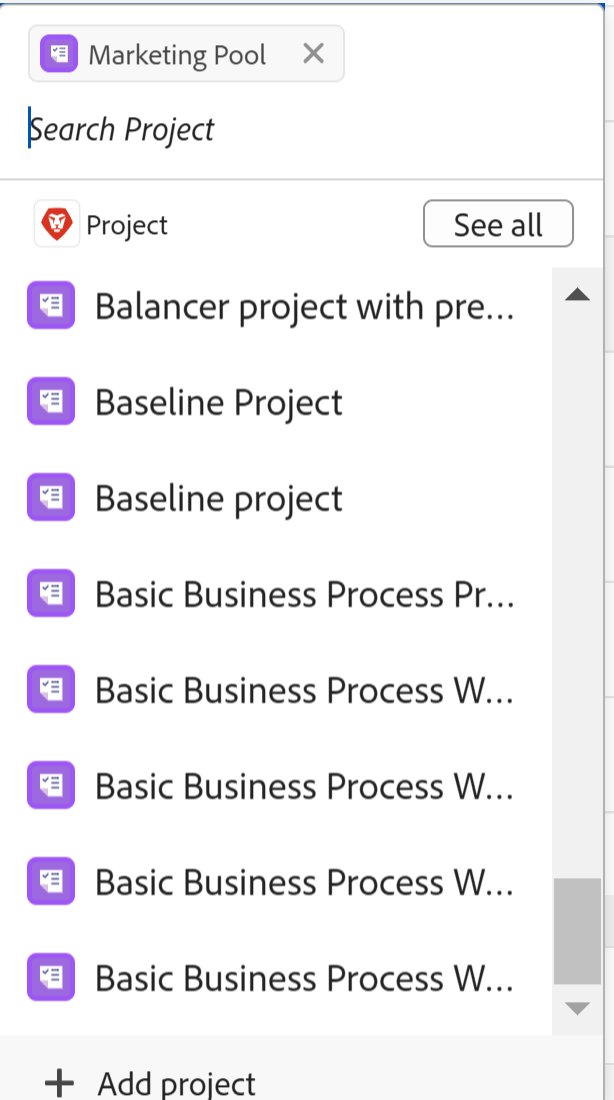
Task: Click the scrollbar down arrow
Action: [x=578, y=1010]
